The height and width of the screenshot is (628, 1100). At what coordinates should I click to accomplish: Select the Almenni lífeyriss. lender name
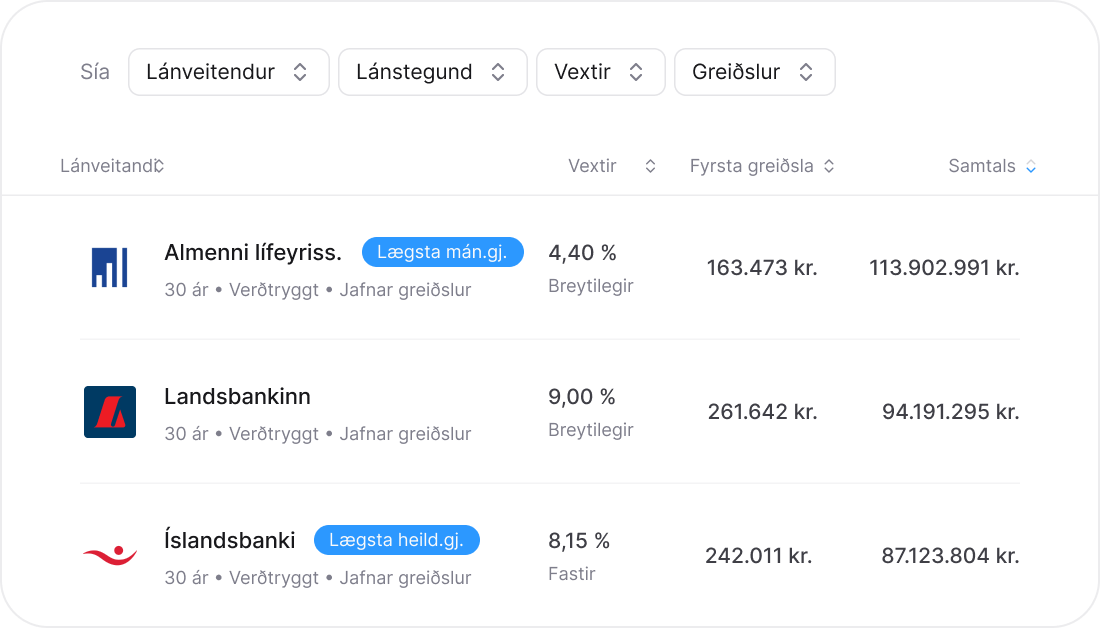pos(253,253)
